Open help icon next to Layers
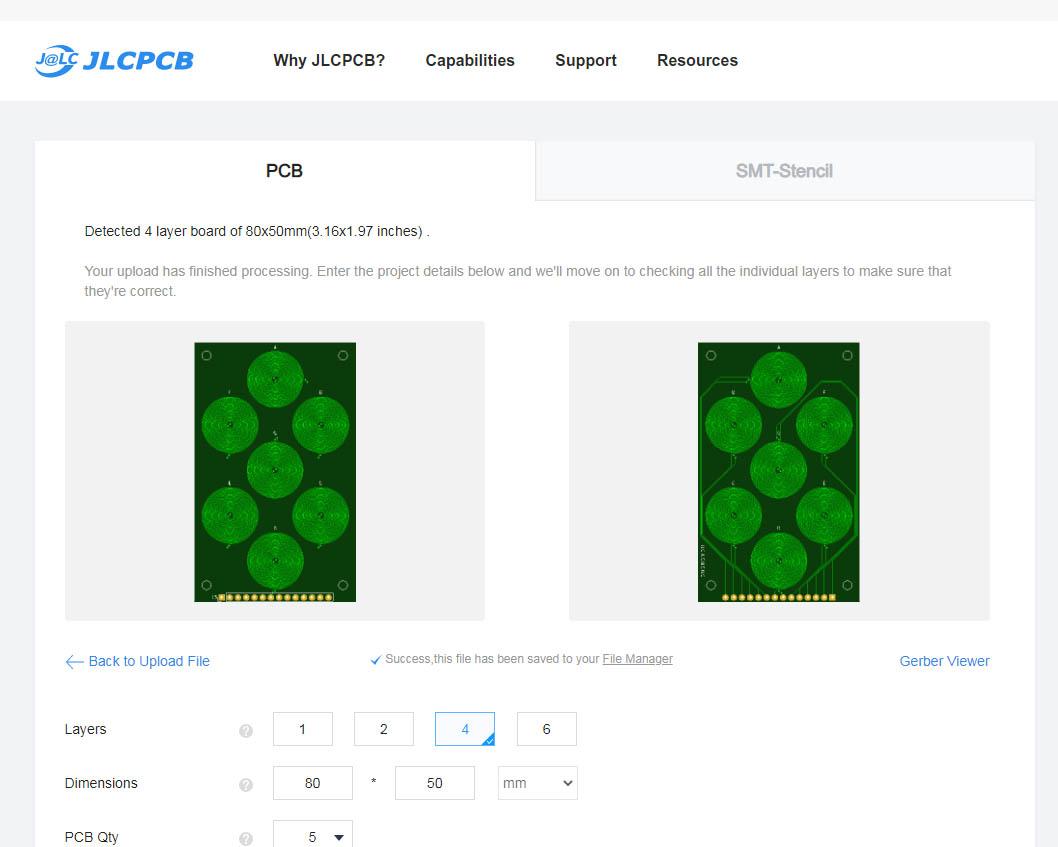The height and width of the screenshot is (847, 1058). [246, 730]
